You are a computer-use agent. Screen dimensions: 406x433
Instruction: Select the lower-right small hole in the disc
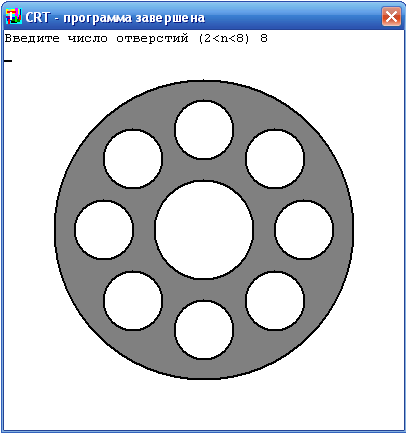(x=275, y=301)
